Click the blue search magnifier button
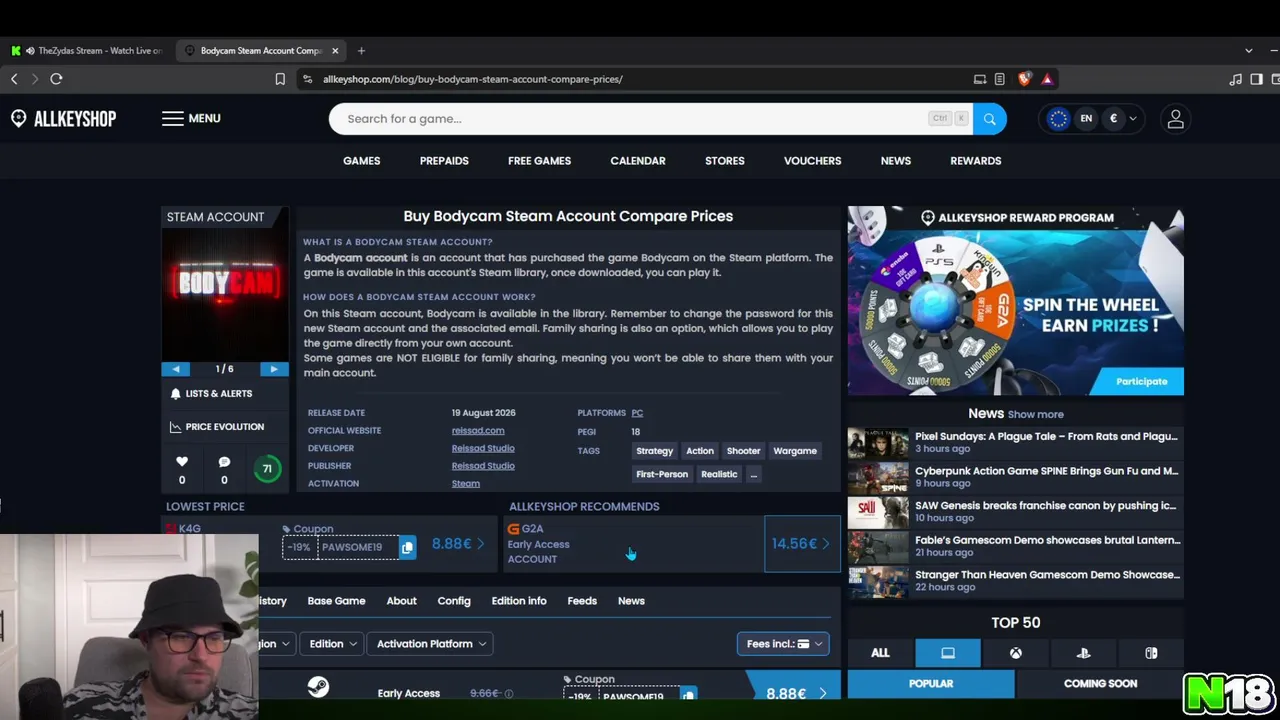 [989, 119]
